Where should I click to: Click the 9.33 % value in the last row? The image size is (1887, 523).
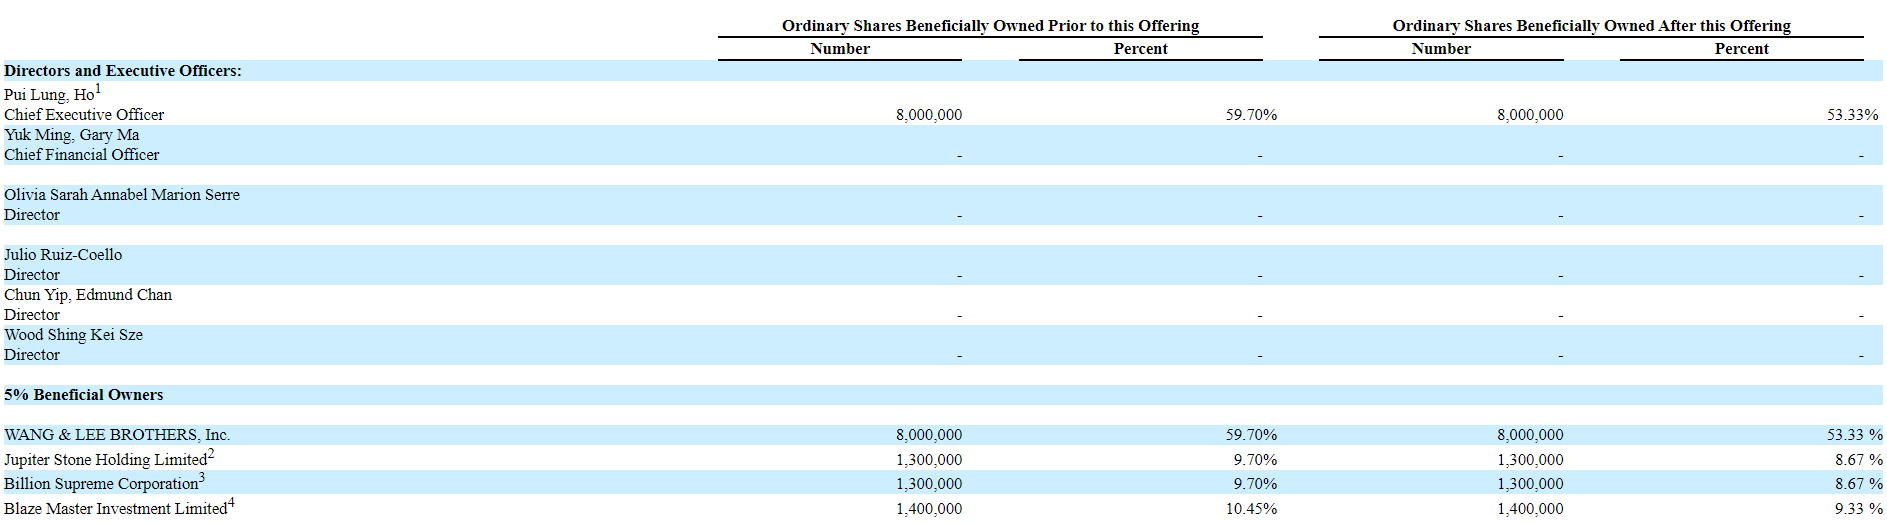(1858, 509)
